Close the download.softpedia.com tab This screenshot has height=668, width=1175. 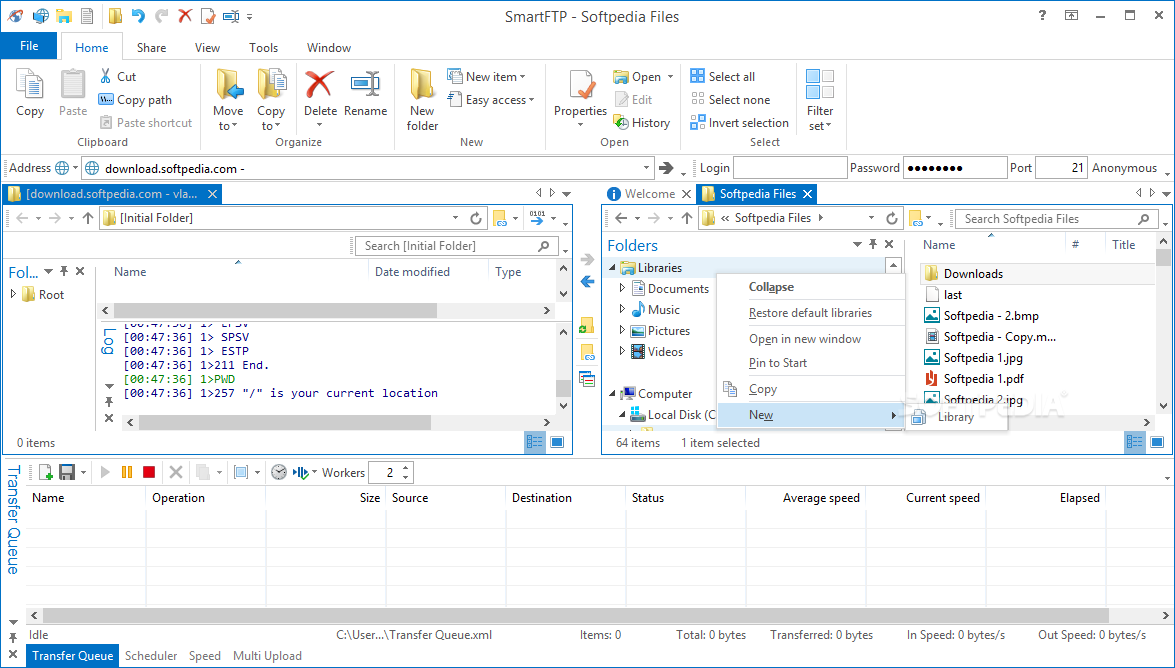[213, 193]
